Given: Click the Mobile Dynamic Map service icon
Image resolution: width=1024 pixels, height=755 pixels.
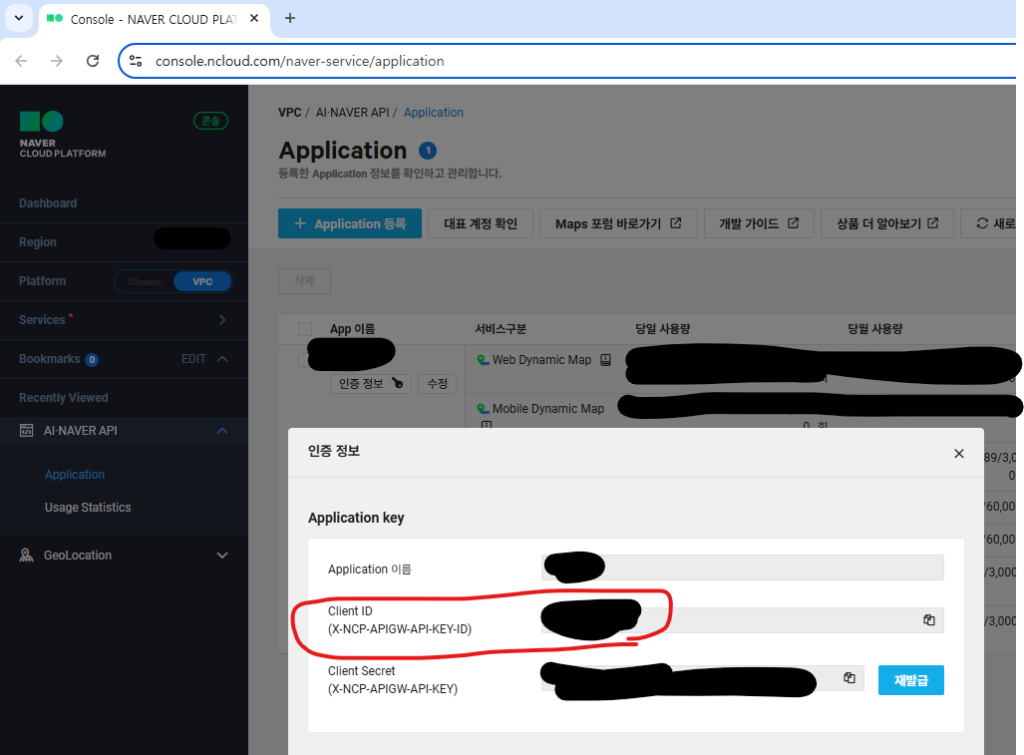Looking at the screenshot, I should tap(483, 409).
